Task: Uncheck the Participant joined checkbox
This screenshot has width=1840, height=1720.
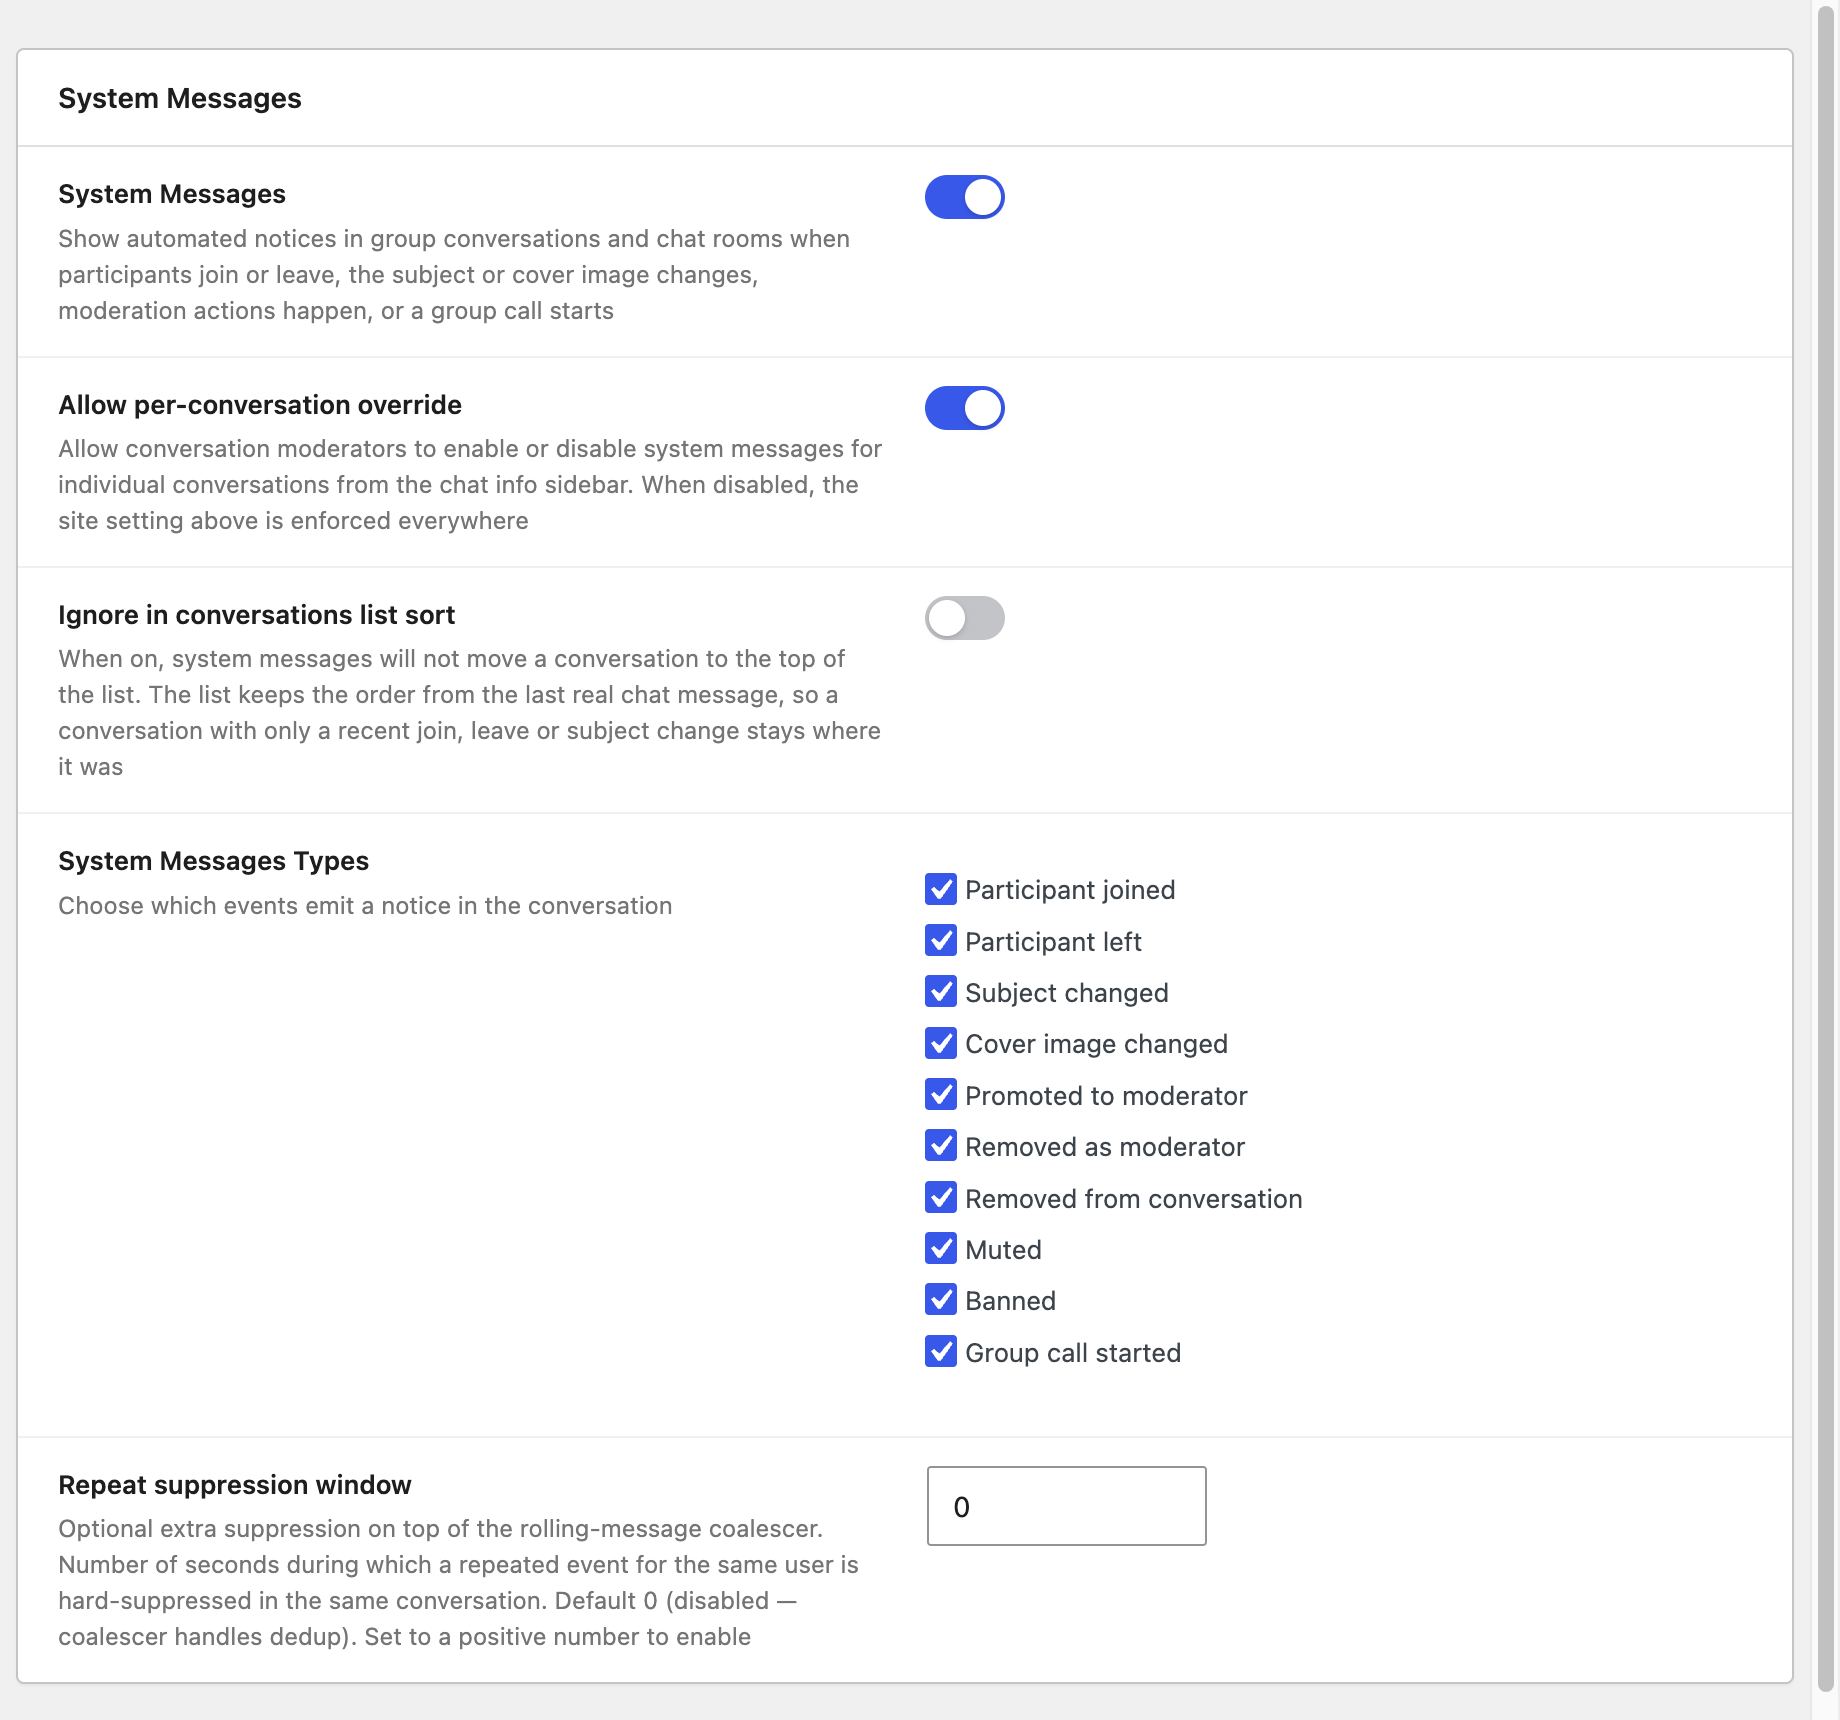Action: coord(941,889)
